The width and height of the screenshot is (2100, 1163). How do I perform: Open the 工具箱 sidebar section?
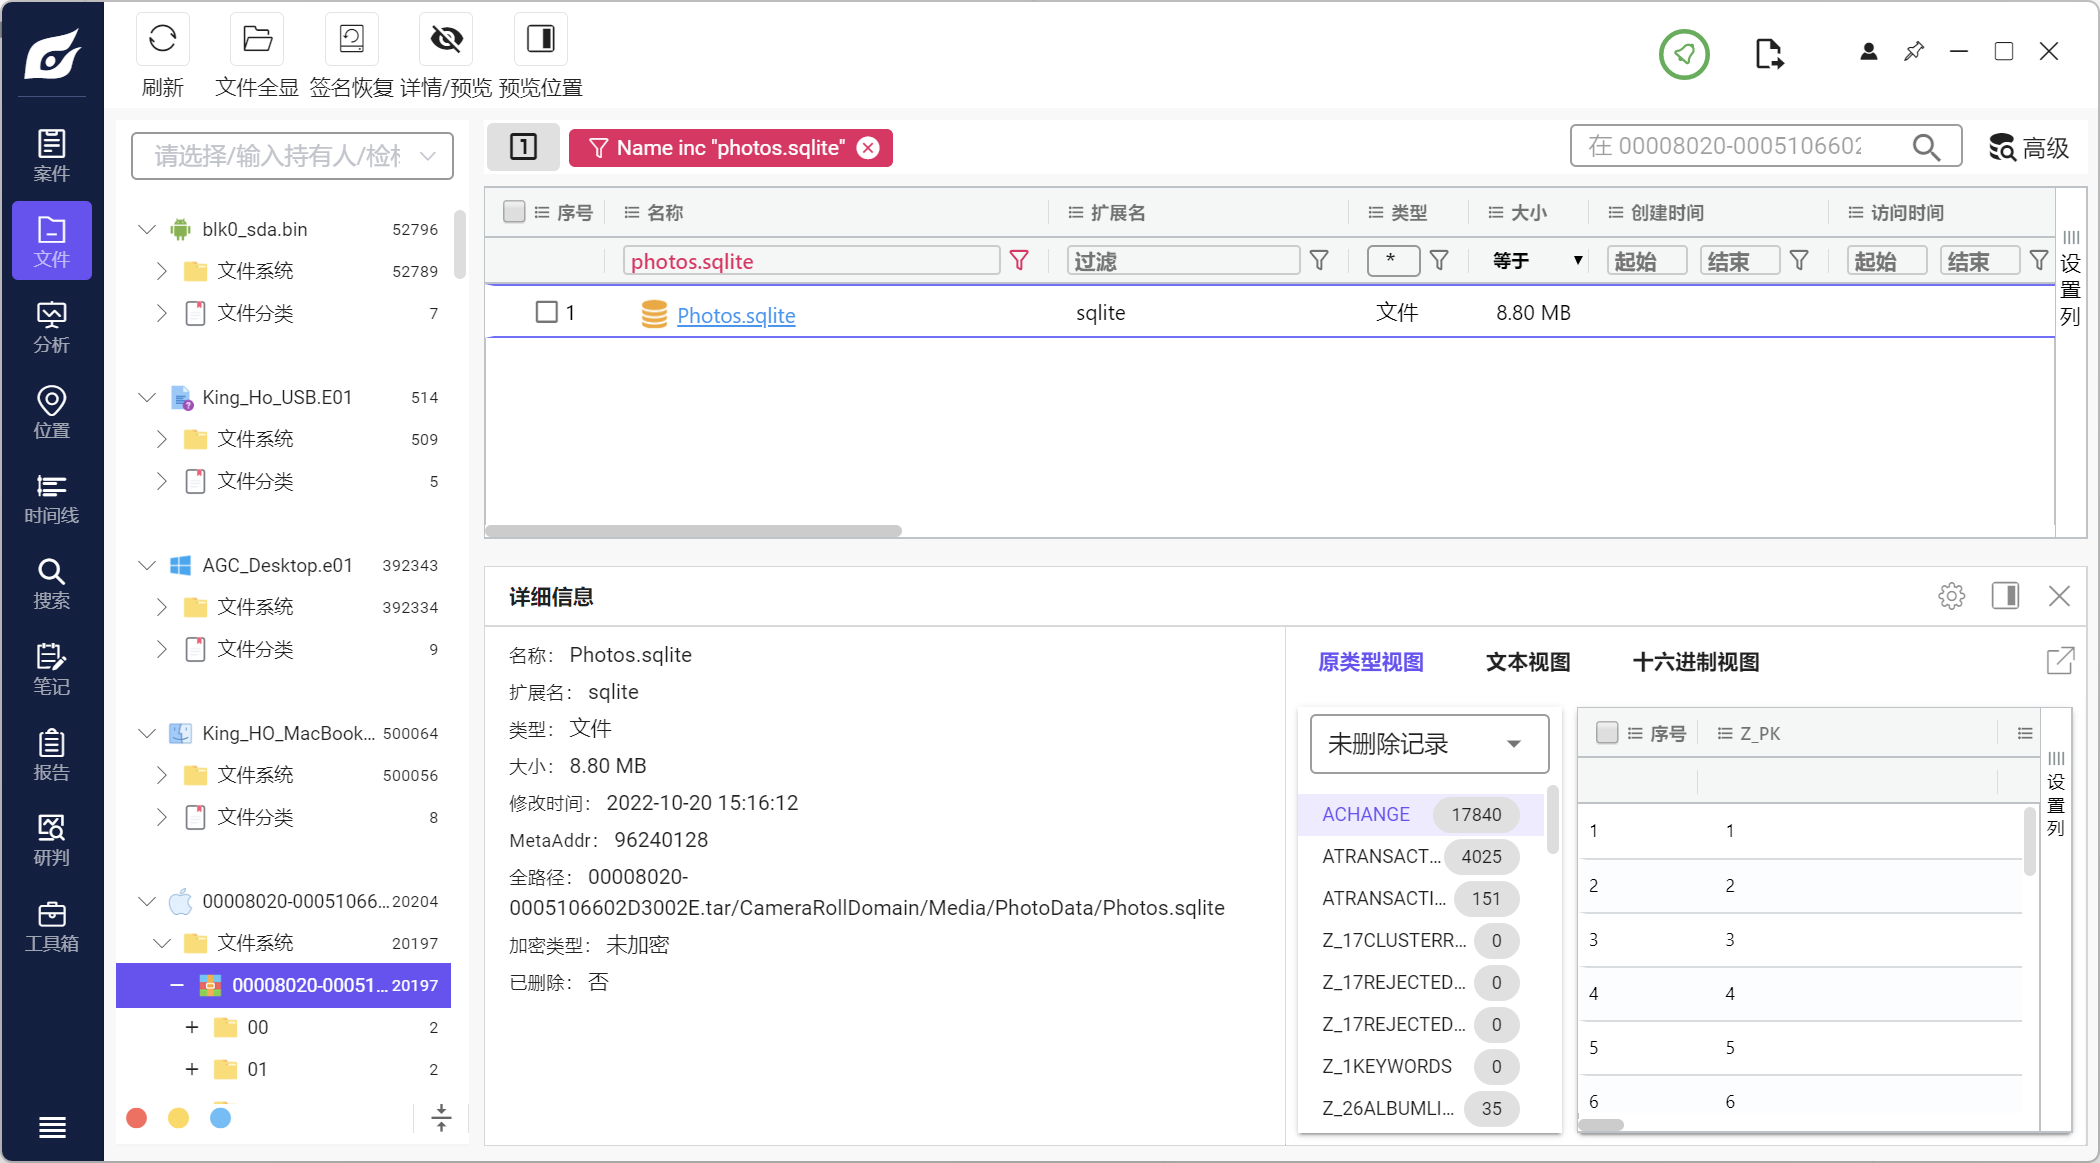click(52, 926)
